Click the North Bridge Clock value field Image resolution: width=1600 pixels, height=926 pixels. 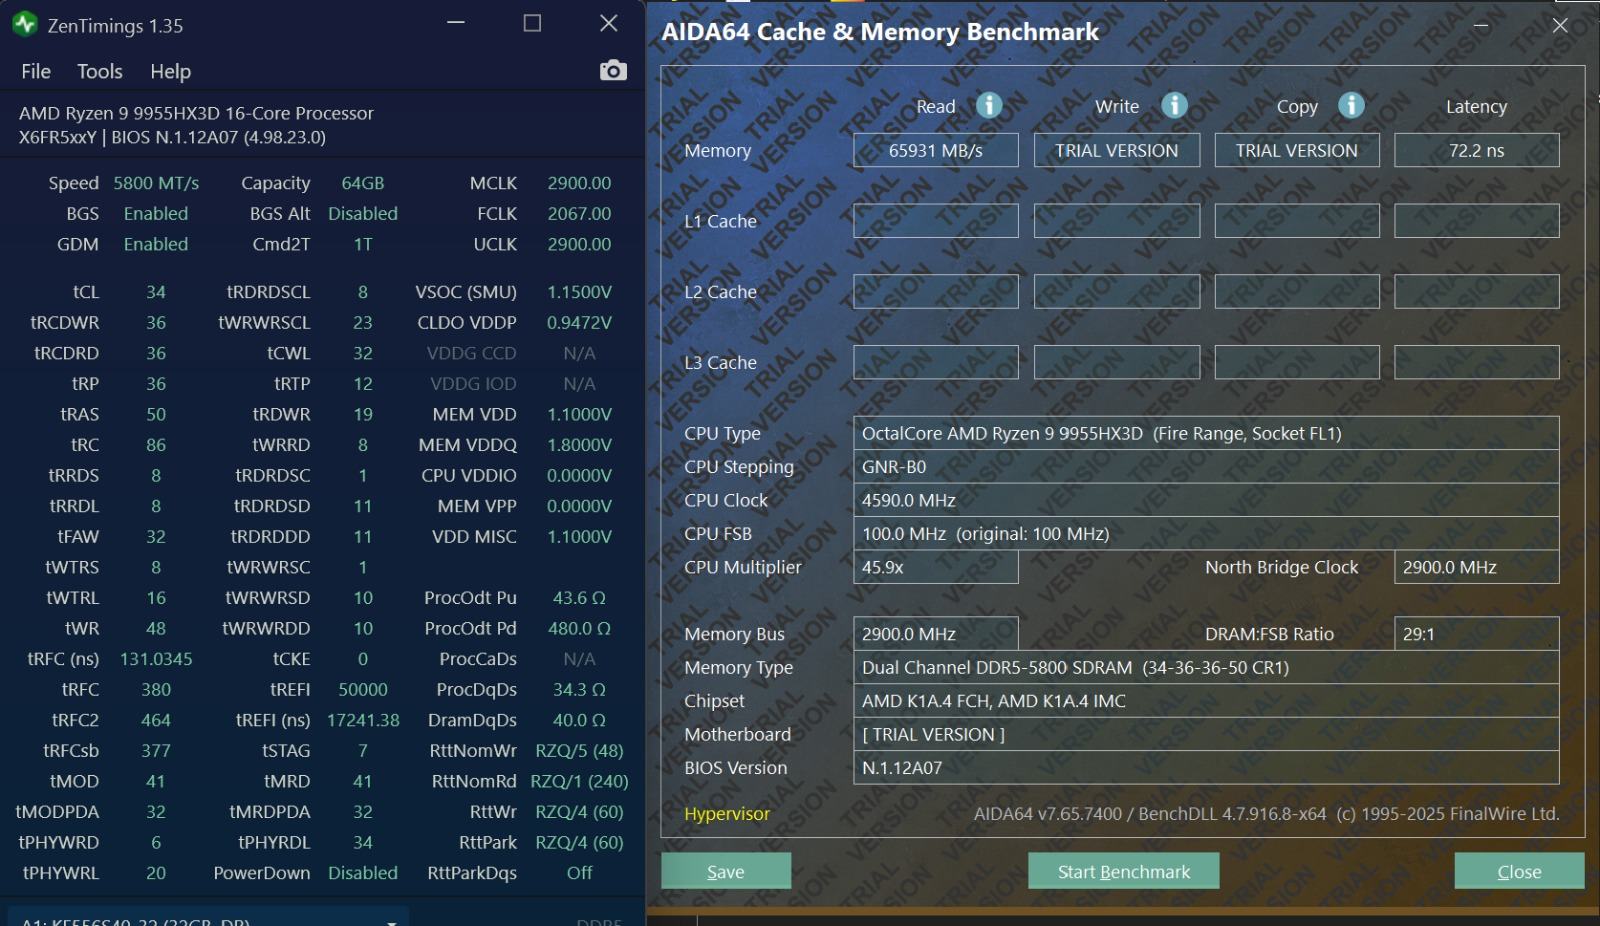(1477, 567)
